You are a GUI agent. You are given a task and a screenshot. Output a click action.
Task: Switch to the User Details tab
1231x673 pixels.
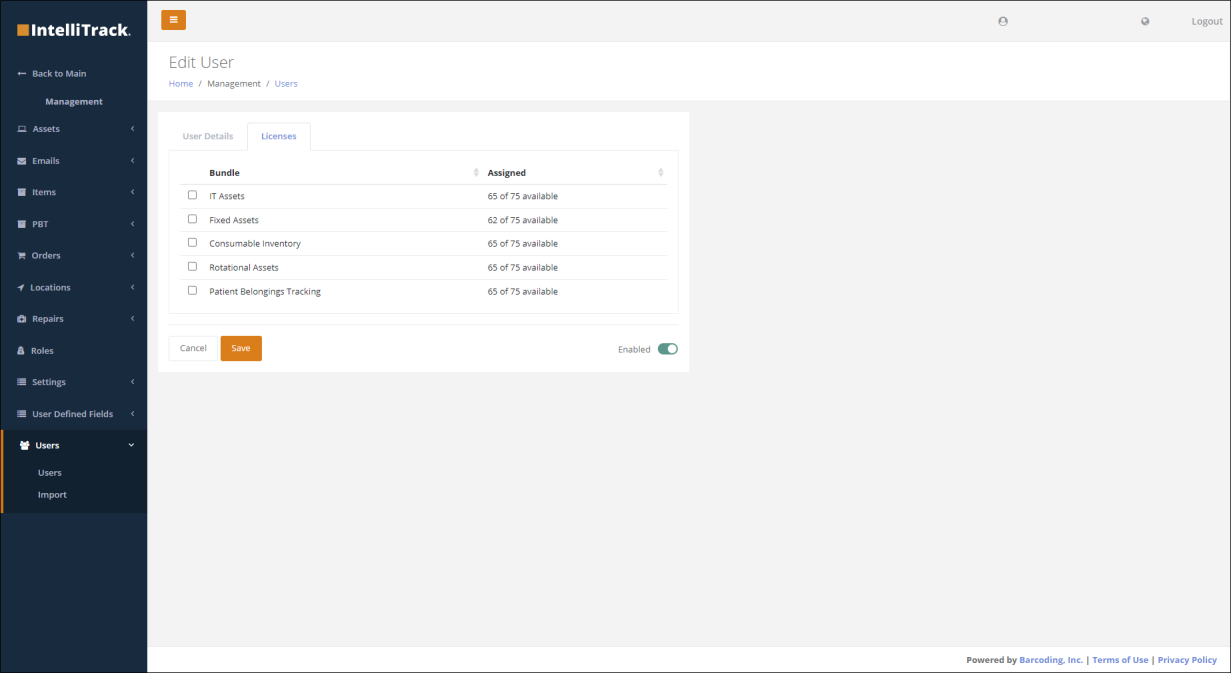208,136
